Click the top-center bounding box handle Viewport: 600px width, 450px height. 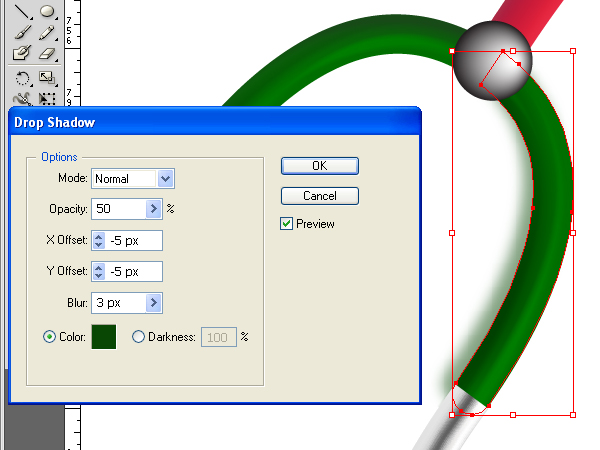coord(513,51)
